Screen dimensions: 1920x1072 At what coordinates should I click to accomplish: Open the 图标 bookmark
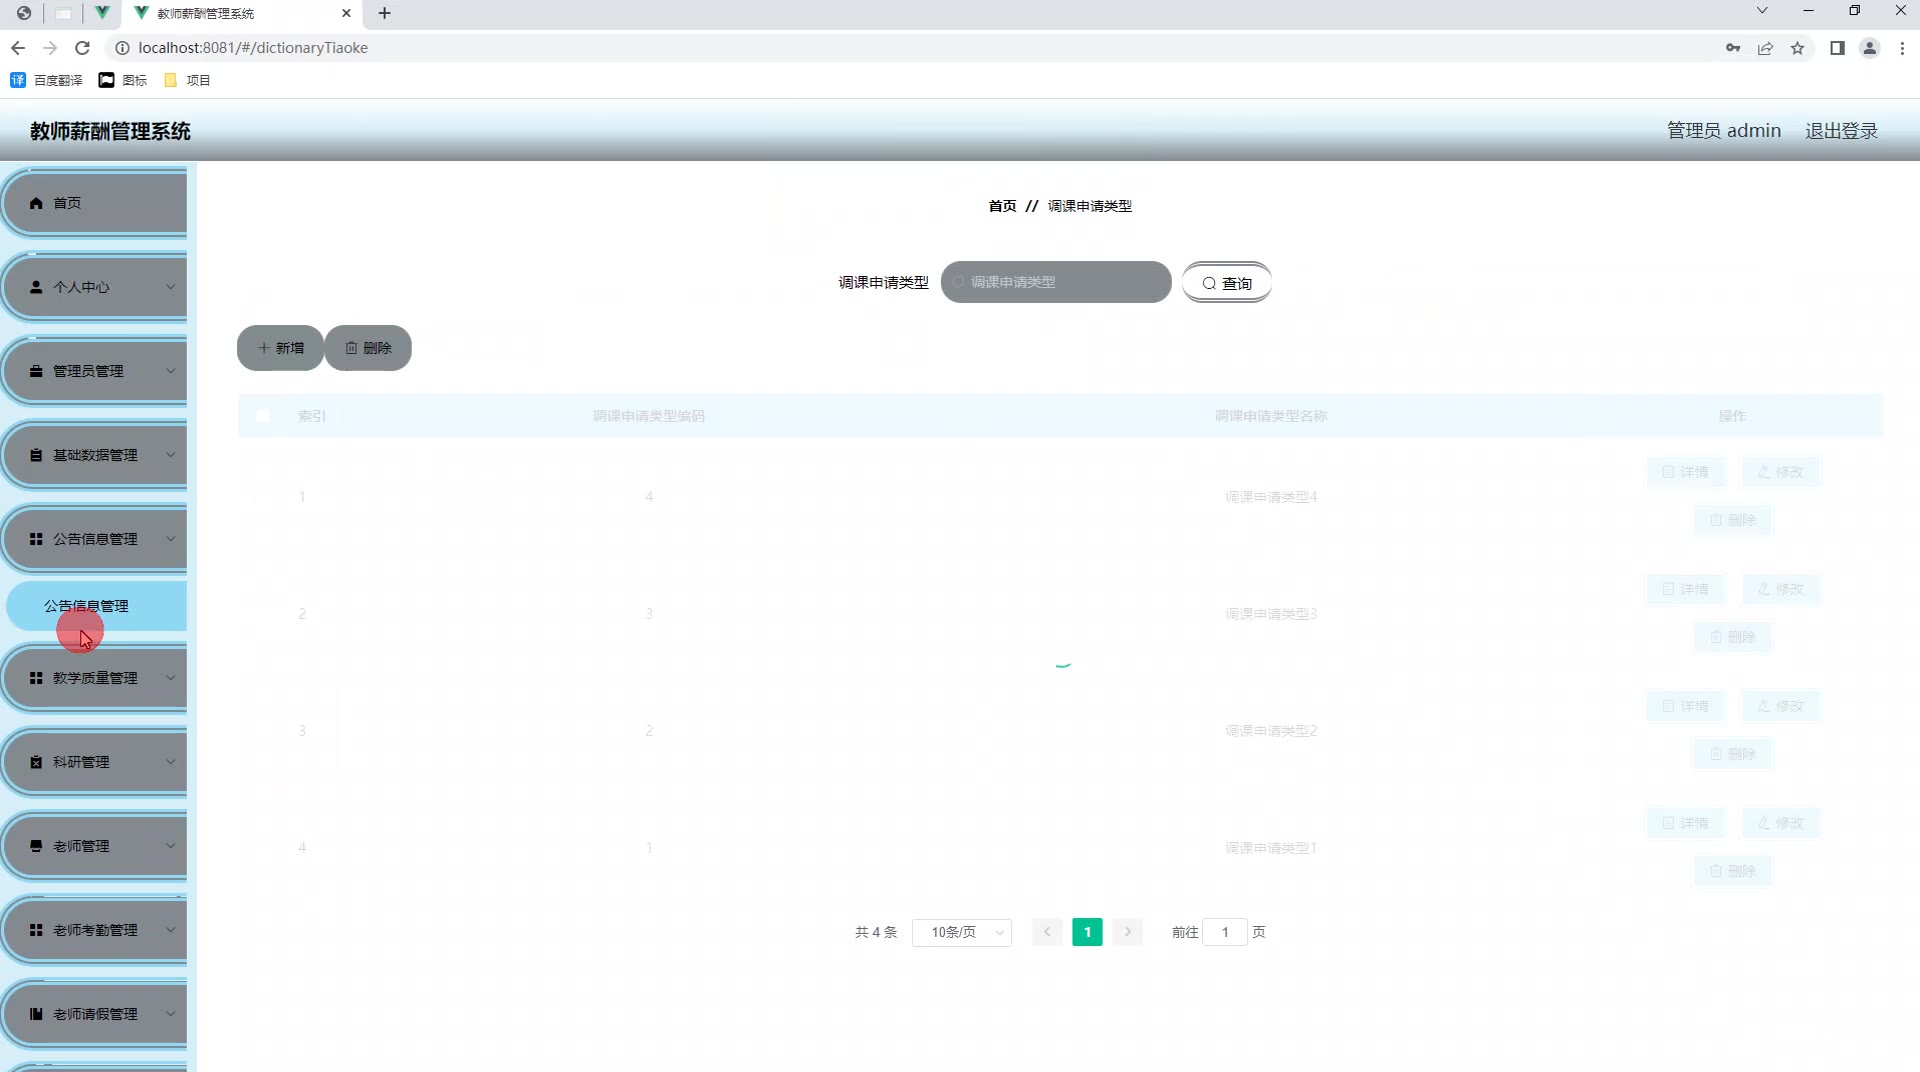point(123,80)
